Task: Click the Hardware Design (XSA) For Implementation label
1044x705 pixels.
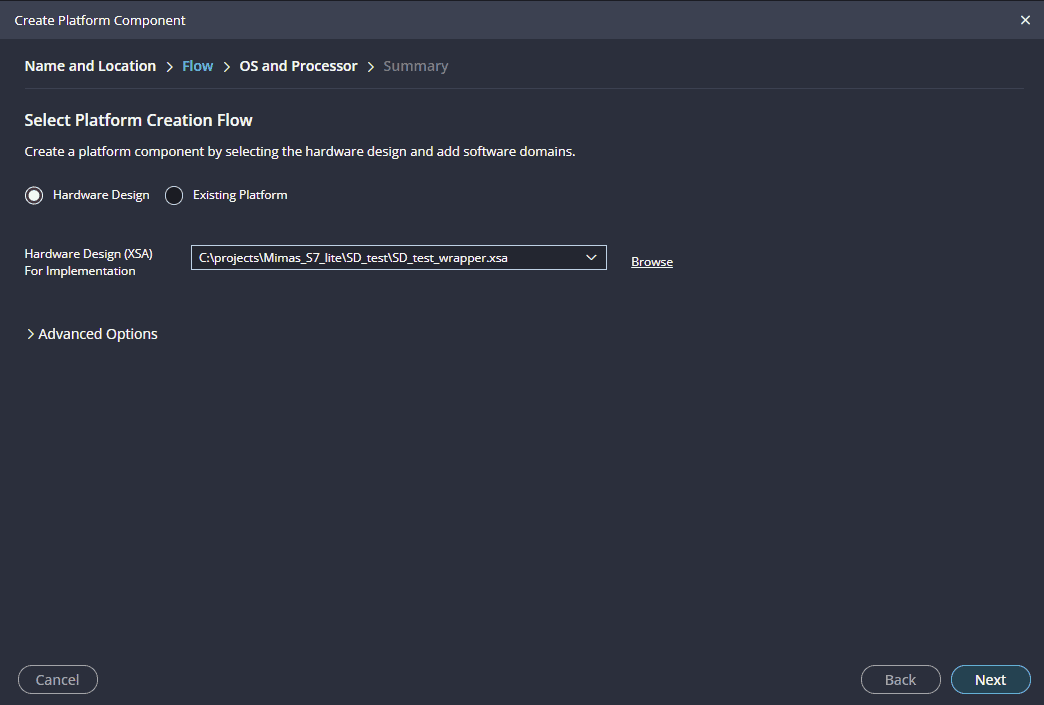Action: coord(88,262)
